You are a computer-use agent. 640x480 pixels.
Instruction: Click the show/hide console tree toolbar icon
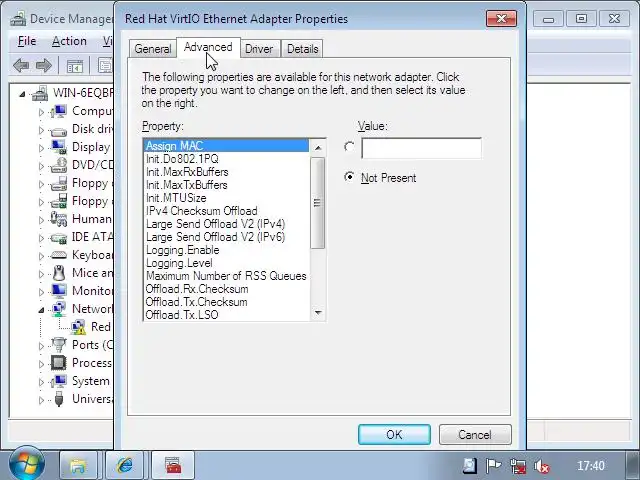(75, 66)
